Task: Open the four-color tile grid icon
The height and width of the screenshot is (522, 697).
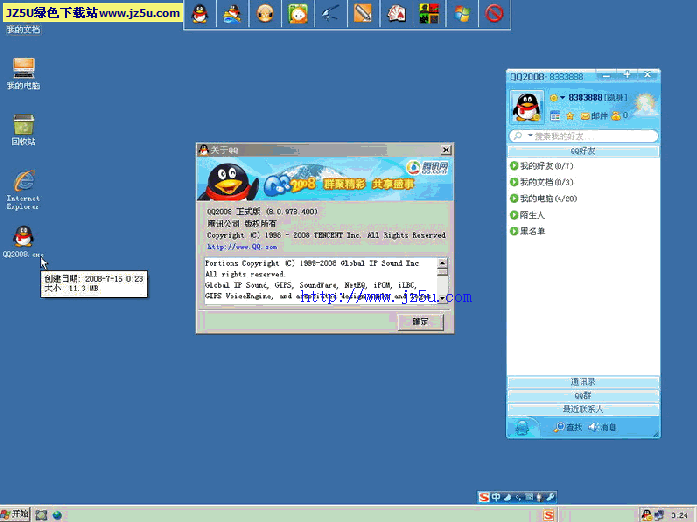Action: tap(429, 13)
